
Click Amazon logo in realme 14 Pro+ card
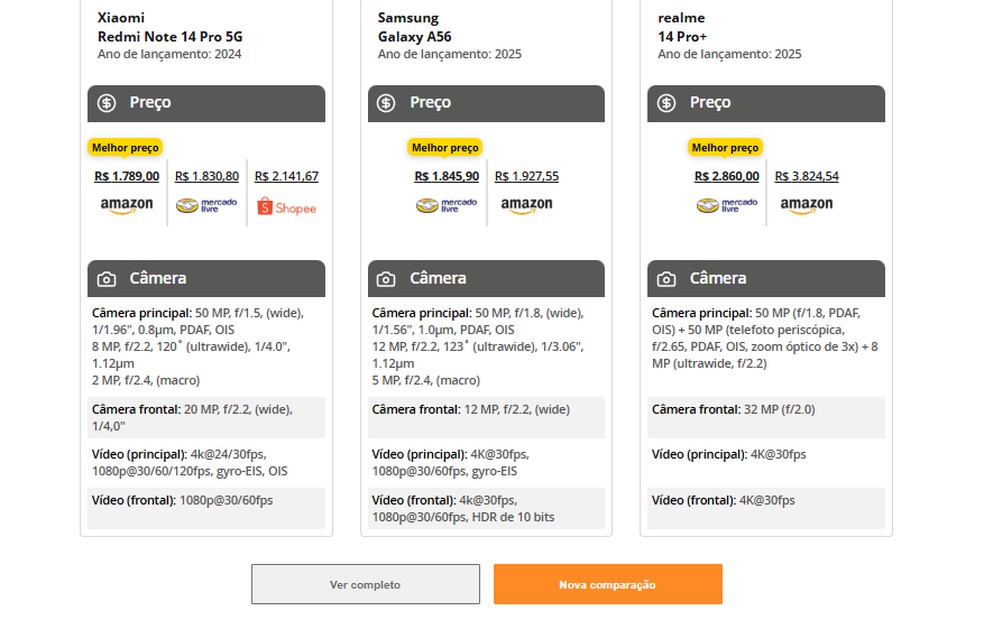pyautogui.click(x=806, y=205)
